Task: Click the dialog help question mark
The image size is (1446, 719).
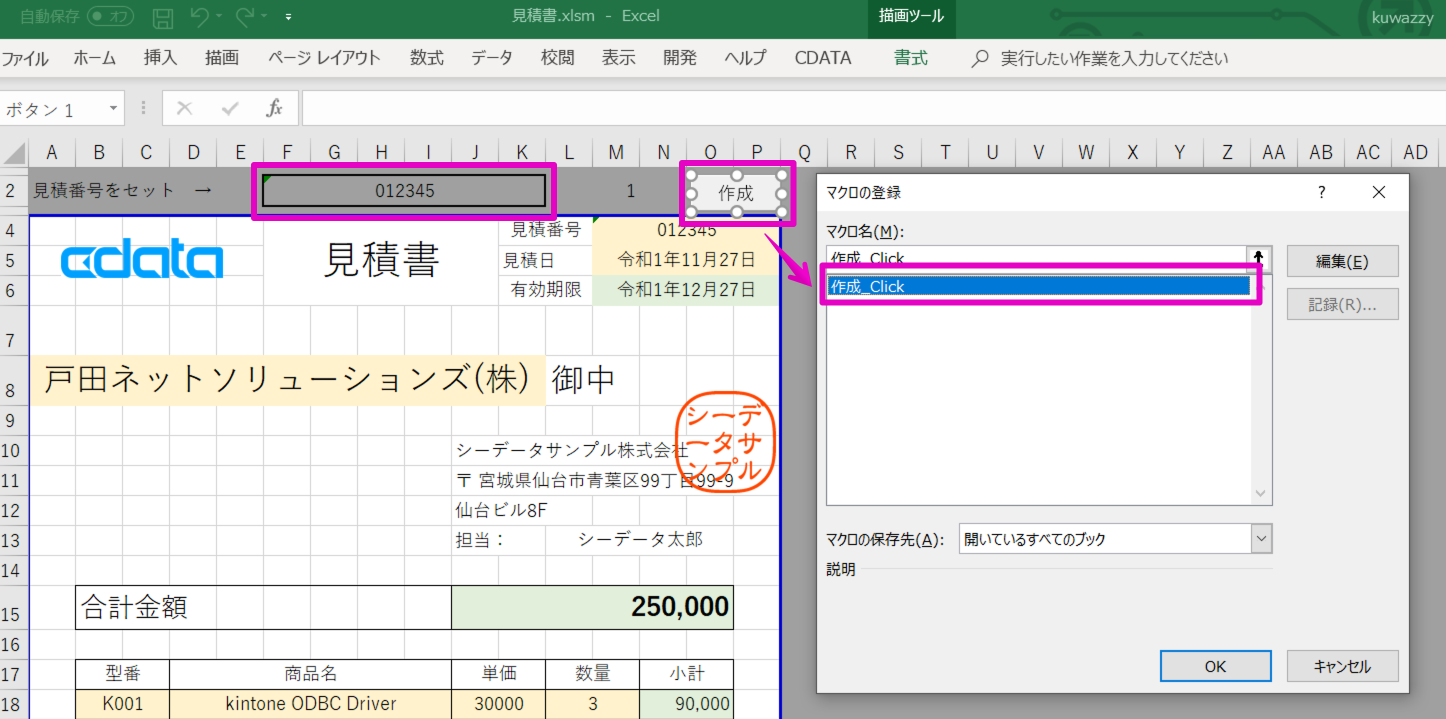Action: 1321,192
